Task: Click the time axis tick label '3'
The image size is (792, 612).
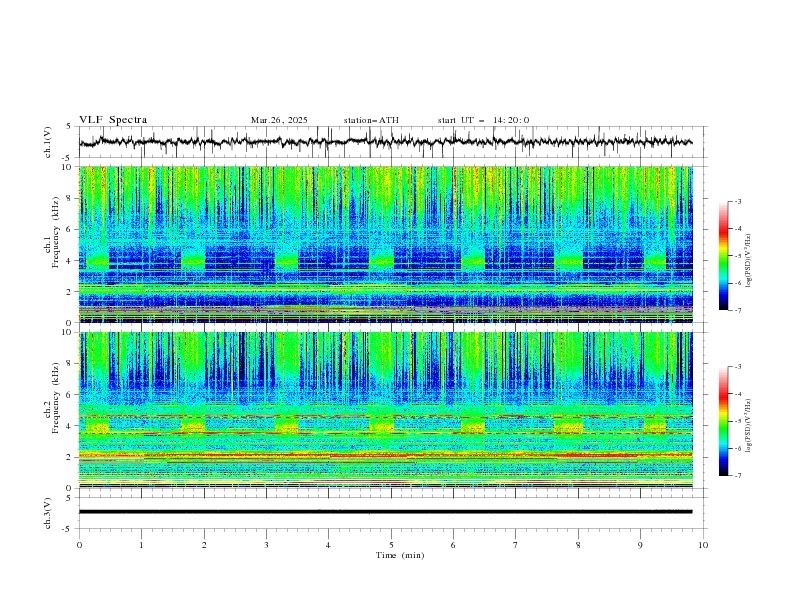Action: tap(266, 545)
